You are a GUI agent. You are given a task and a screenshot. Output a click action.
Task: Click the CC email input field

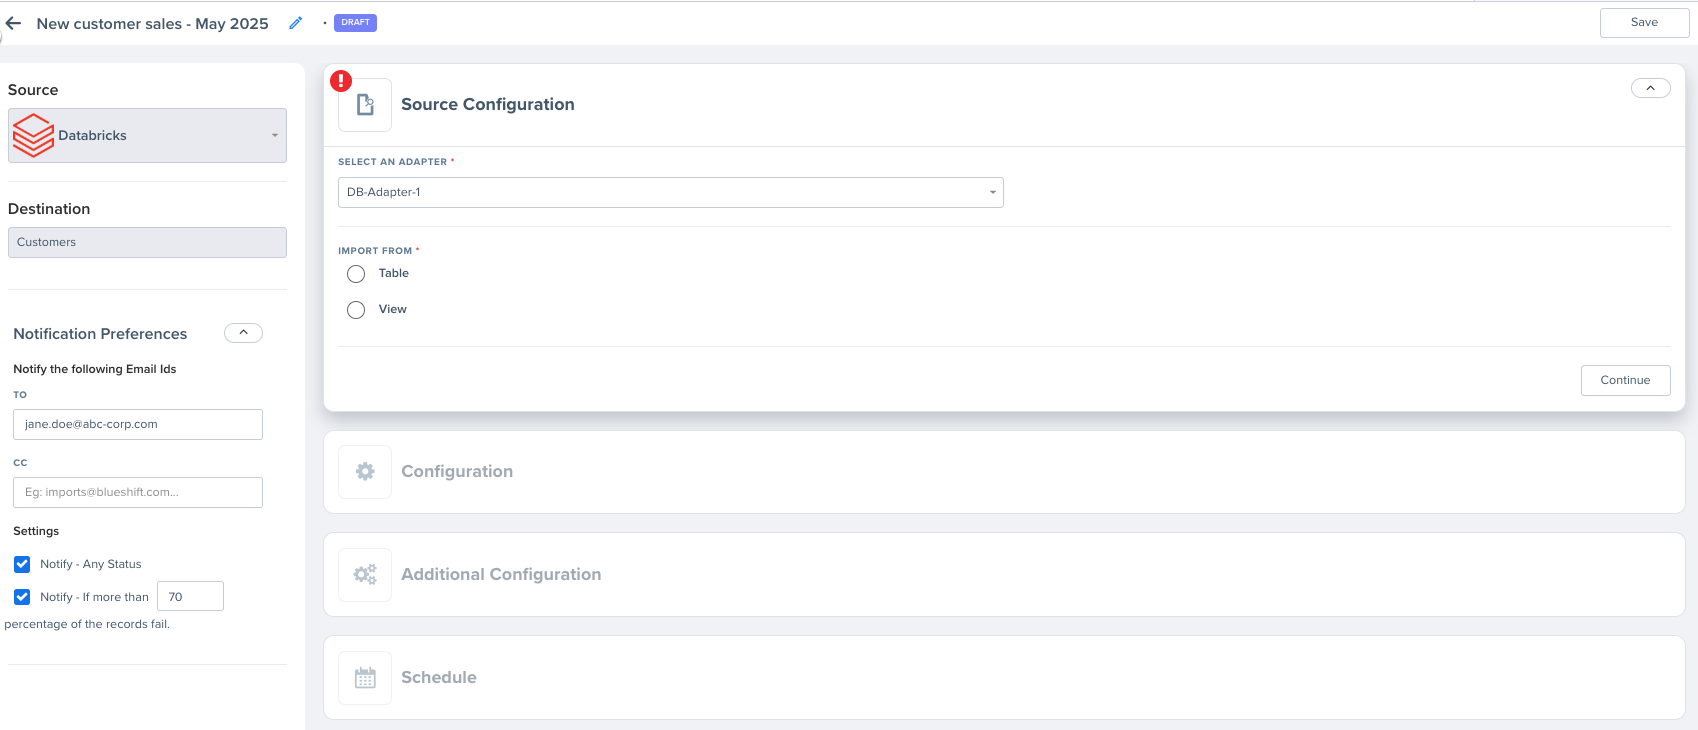click(x=138, y=492)
